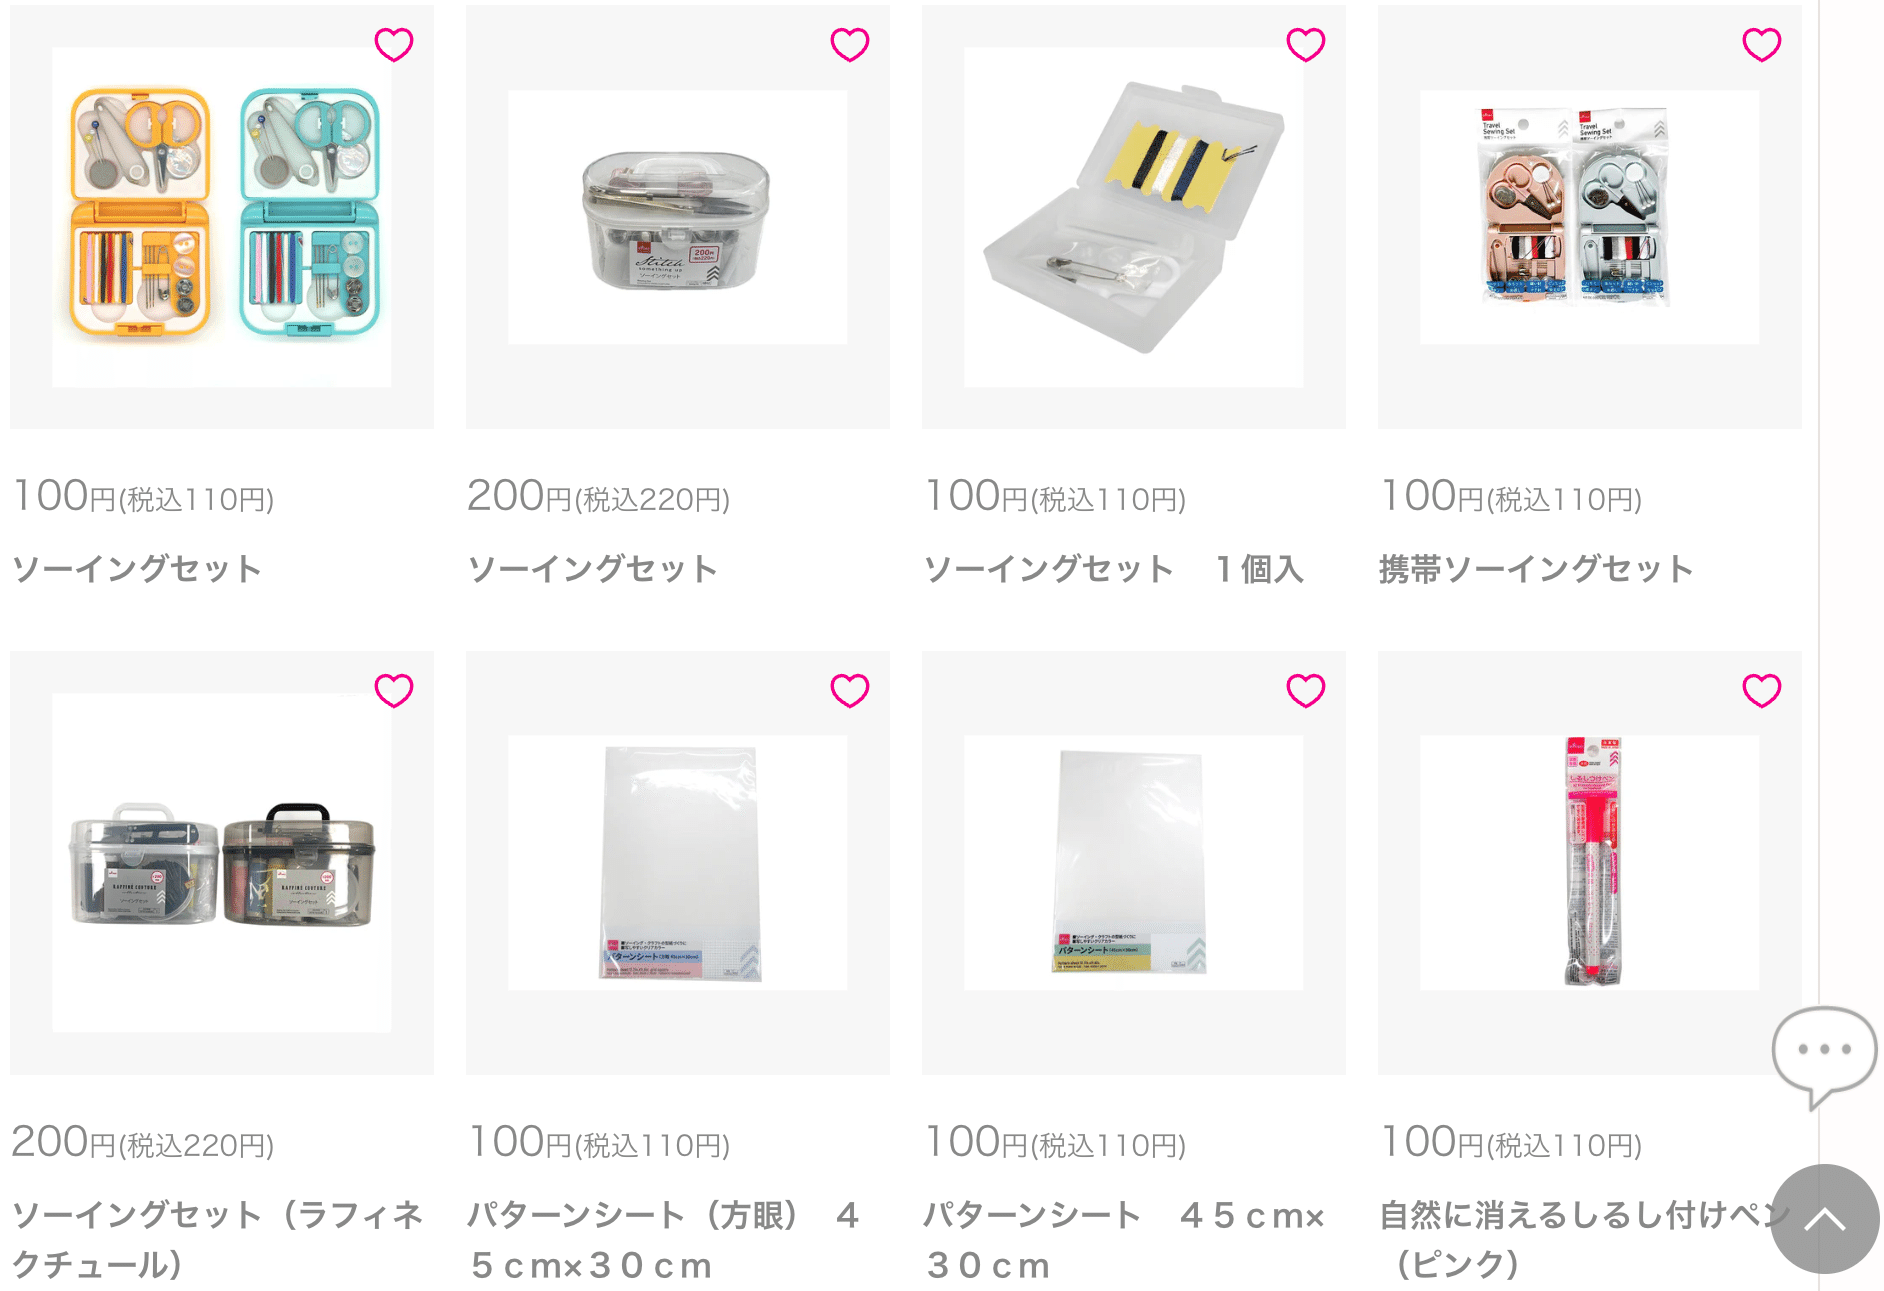Open the travel sewing set package image
This screenshot has width=1884, height=1291.
click(x=1590, y=217)
